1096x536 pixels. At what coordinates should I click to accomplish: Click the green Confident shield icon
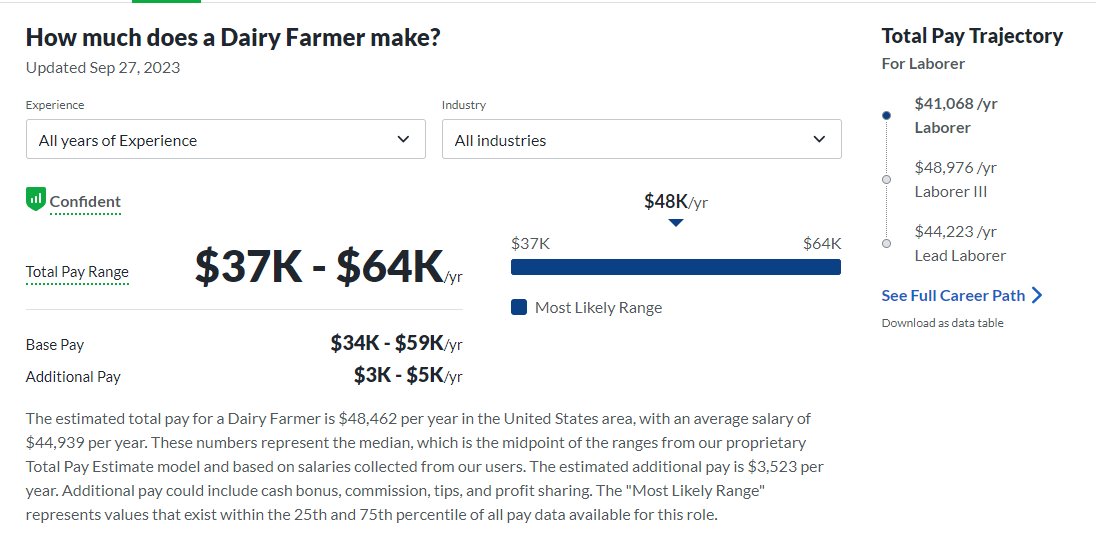click(x=36, y=199)
